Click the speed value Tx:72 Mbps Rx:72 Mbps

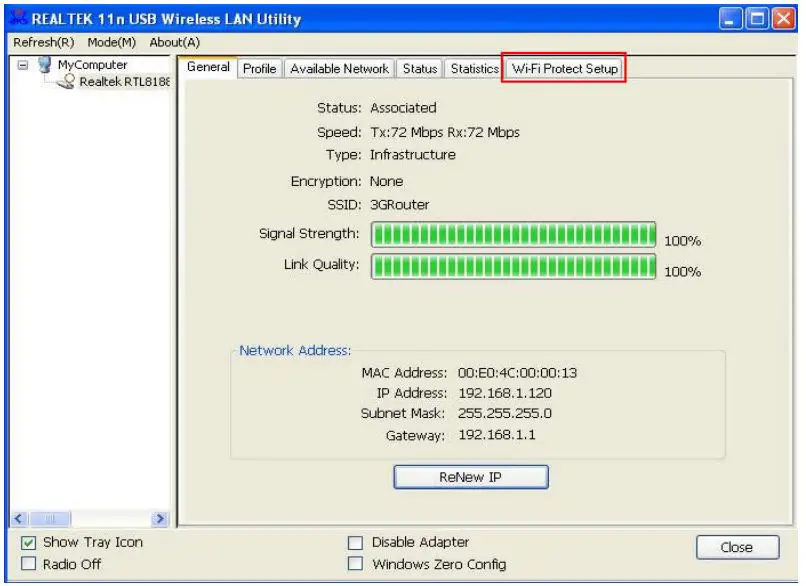click(x=445, y=133)
